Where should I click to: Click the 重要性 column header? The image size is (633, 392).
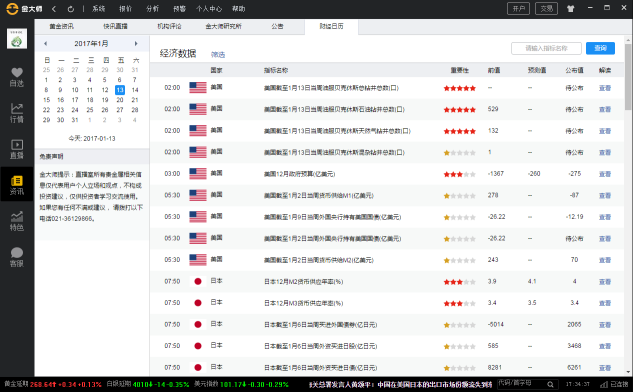coord(459,70)
